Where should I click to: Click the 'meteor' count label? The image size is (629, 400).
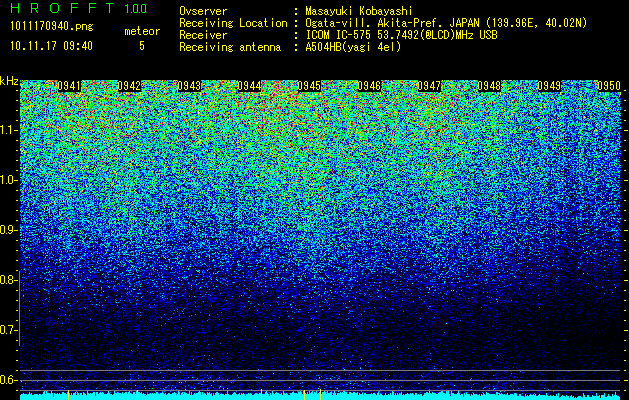pyautogui.click(x=142, y=31)
